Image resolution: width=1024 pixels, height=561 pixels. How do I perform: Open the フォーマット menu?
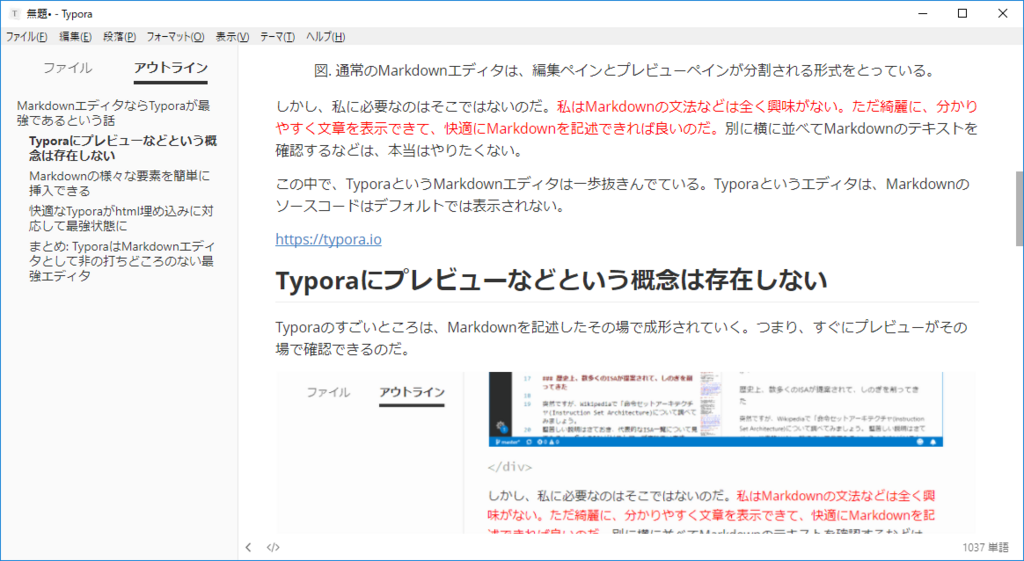point(175,37)
